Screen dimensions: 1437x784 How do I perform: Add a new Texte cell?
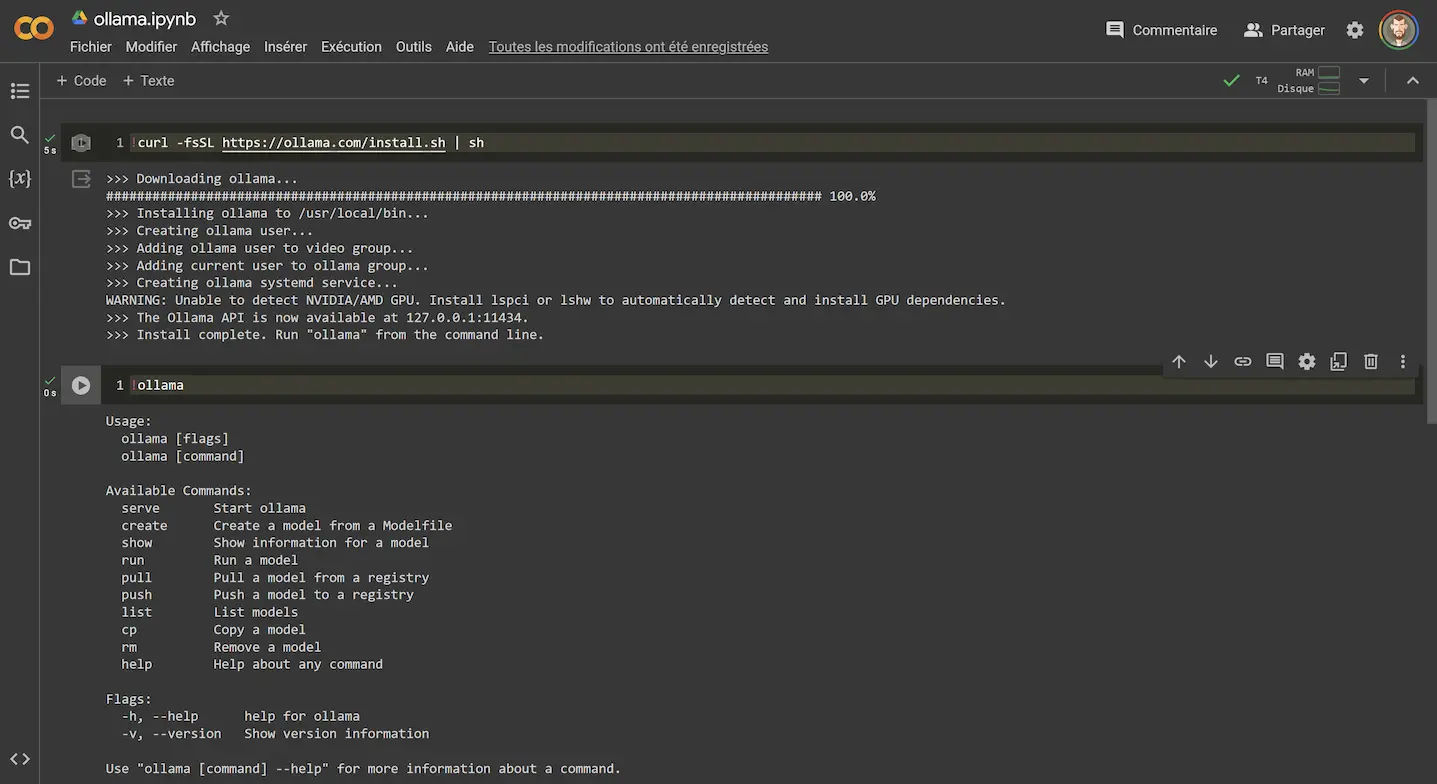[148, 81]
